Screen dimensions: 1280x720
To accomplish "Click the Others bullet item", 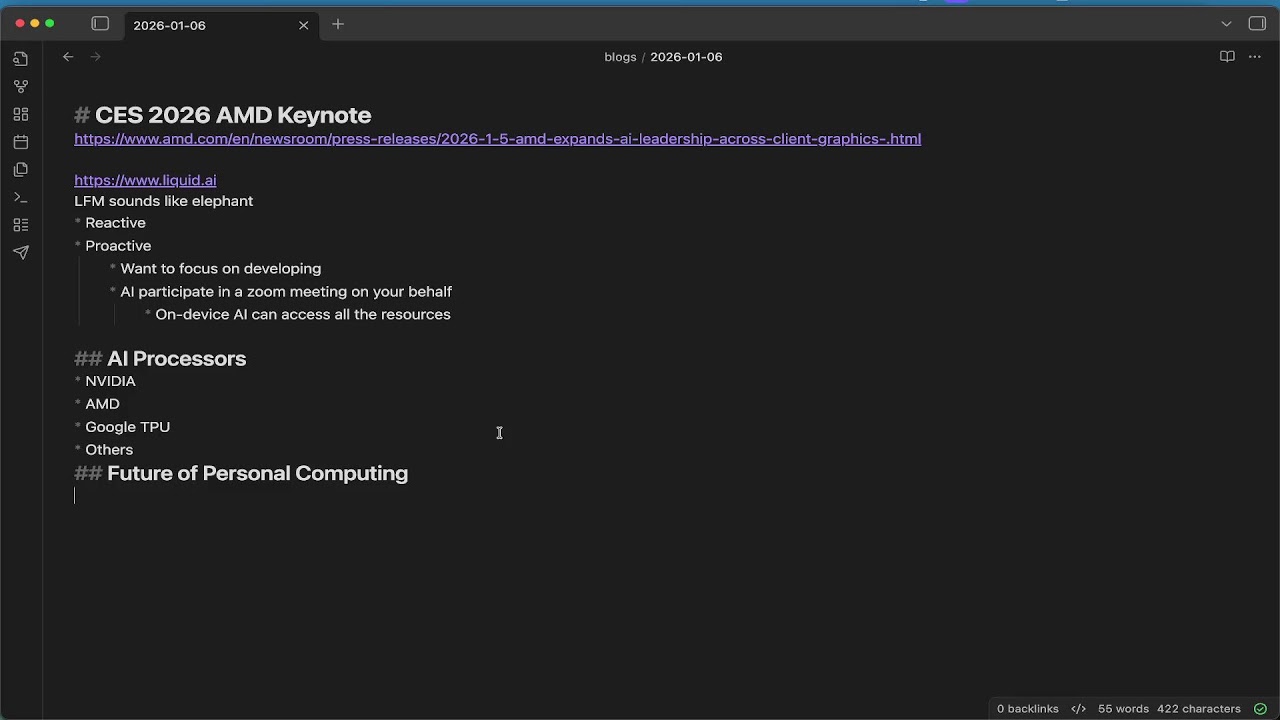I will tap(109, 450).
